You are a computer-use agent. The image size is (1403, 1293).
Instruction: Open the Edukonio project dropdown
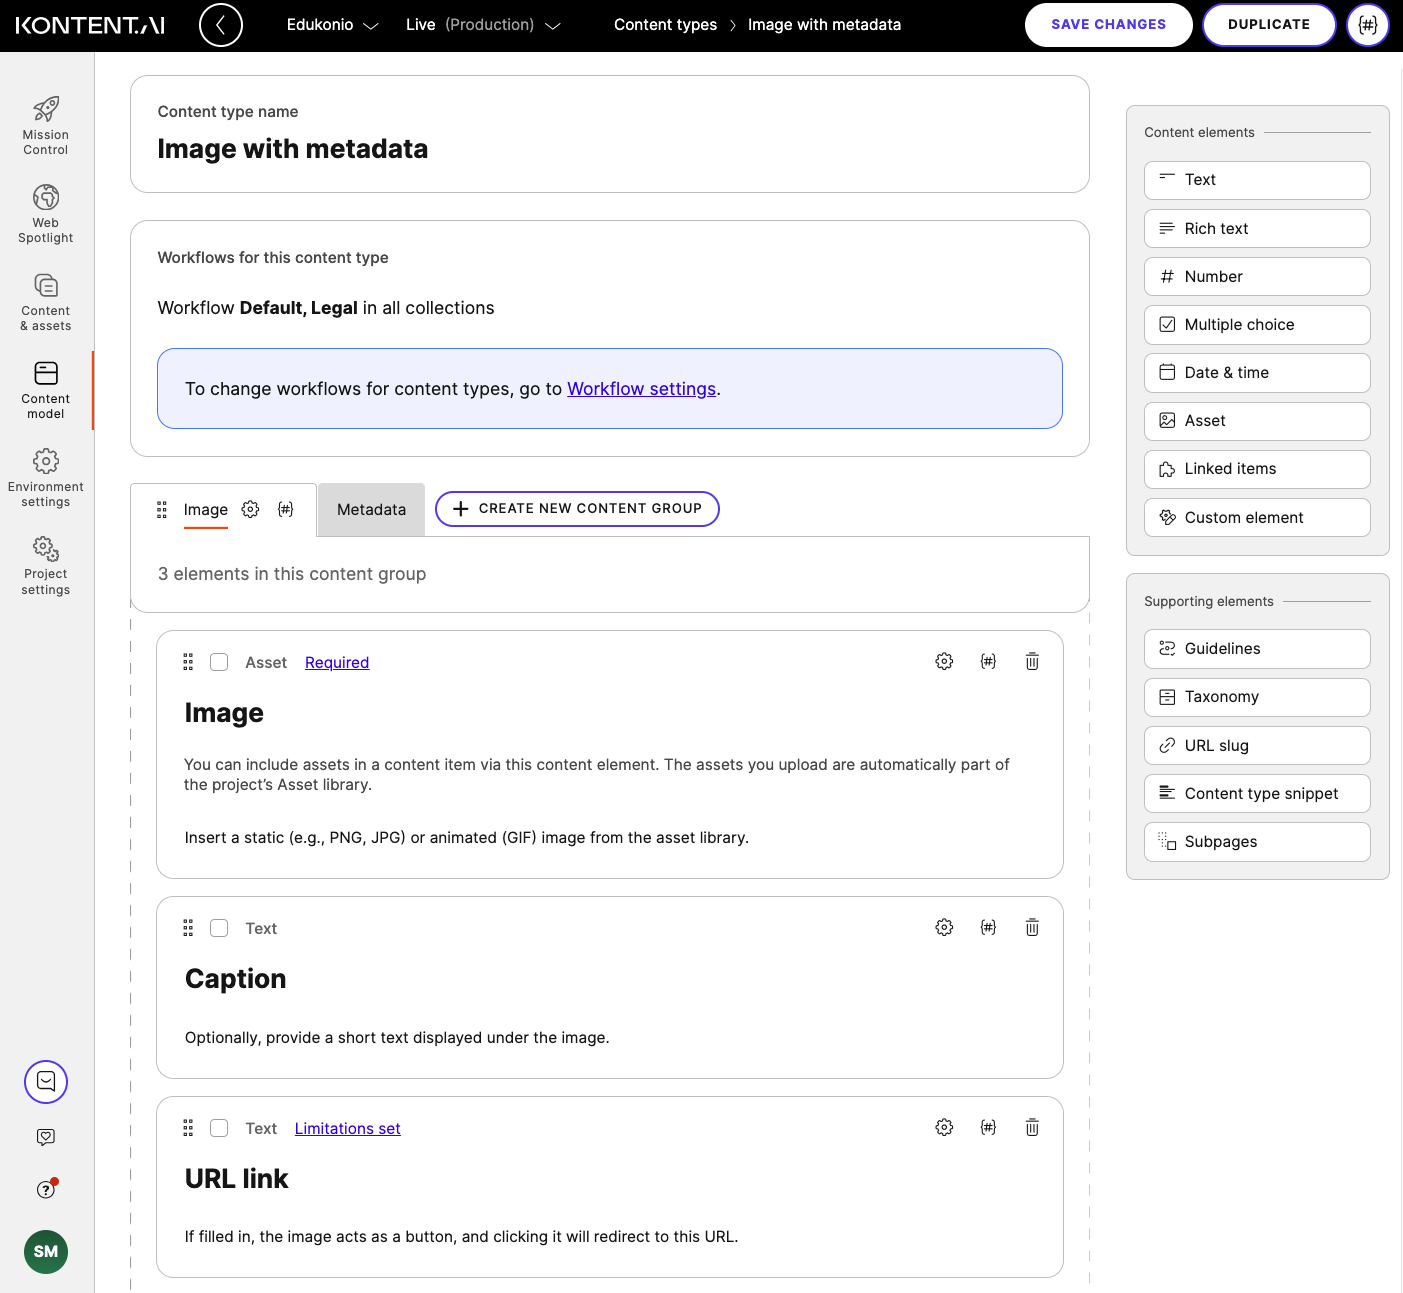[332, 25]
